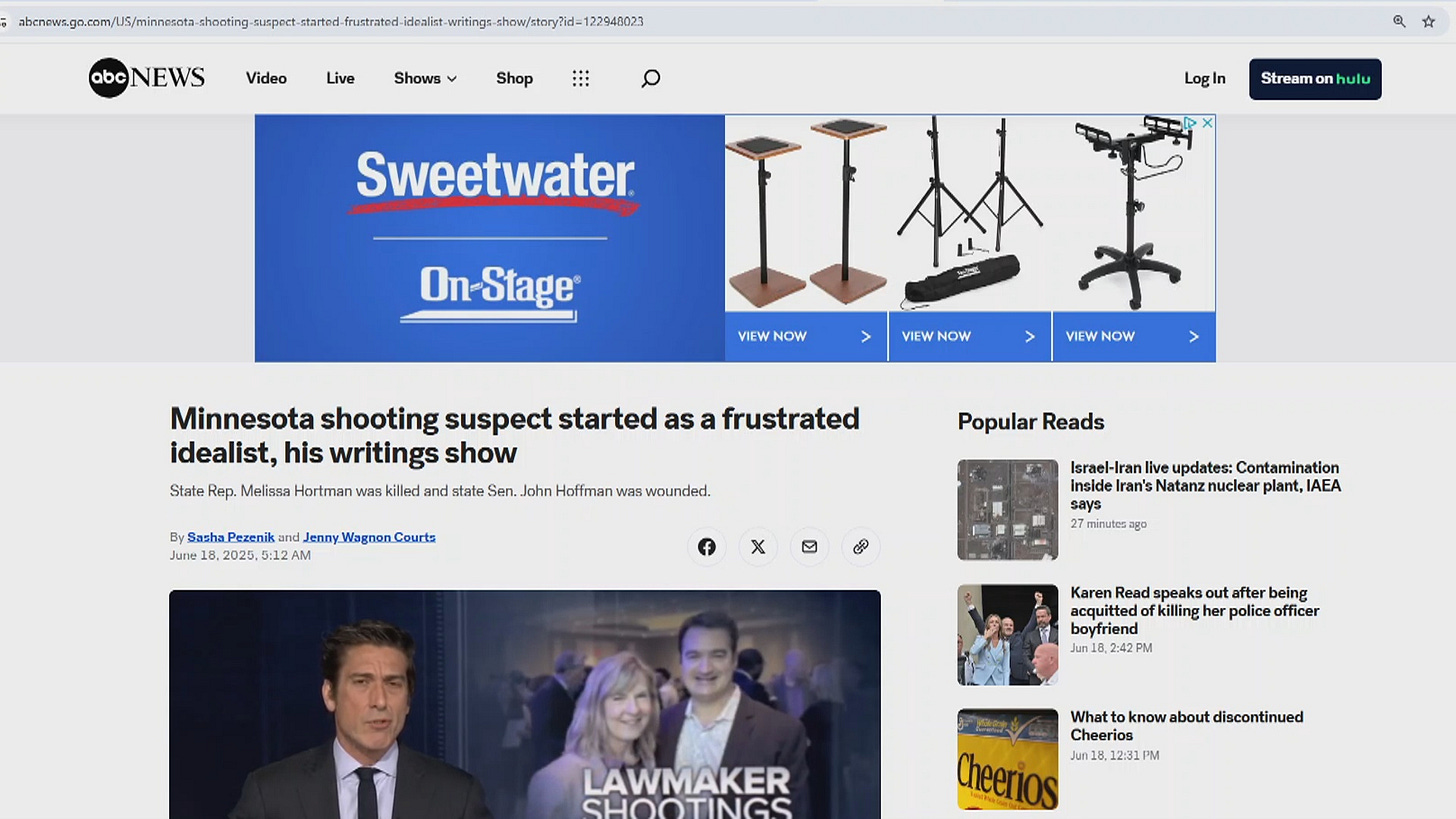Open author Jenny Wagnon Courts' page
Image resolution: width=1456 pixels, height=819 pixels.
(x=369, y=537)
